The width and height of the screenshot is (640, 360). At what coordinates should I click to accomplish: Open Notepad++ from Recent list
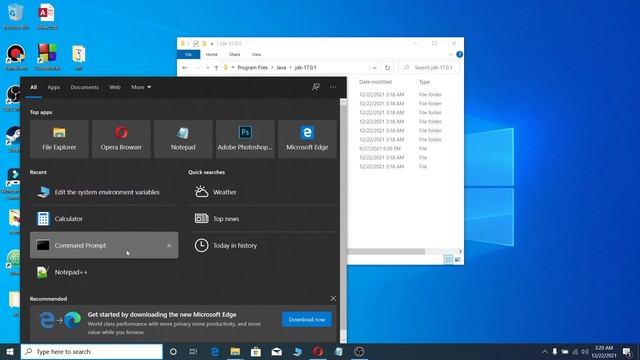[x=104, y=272]
